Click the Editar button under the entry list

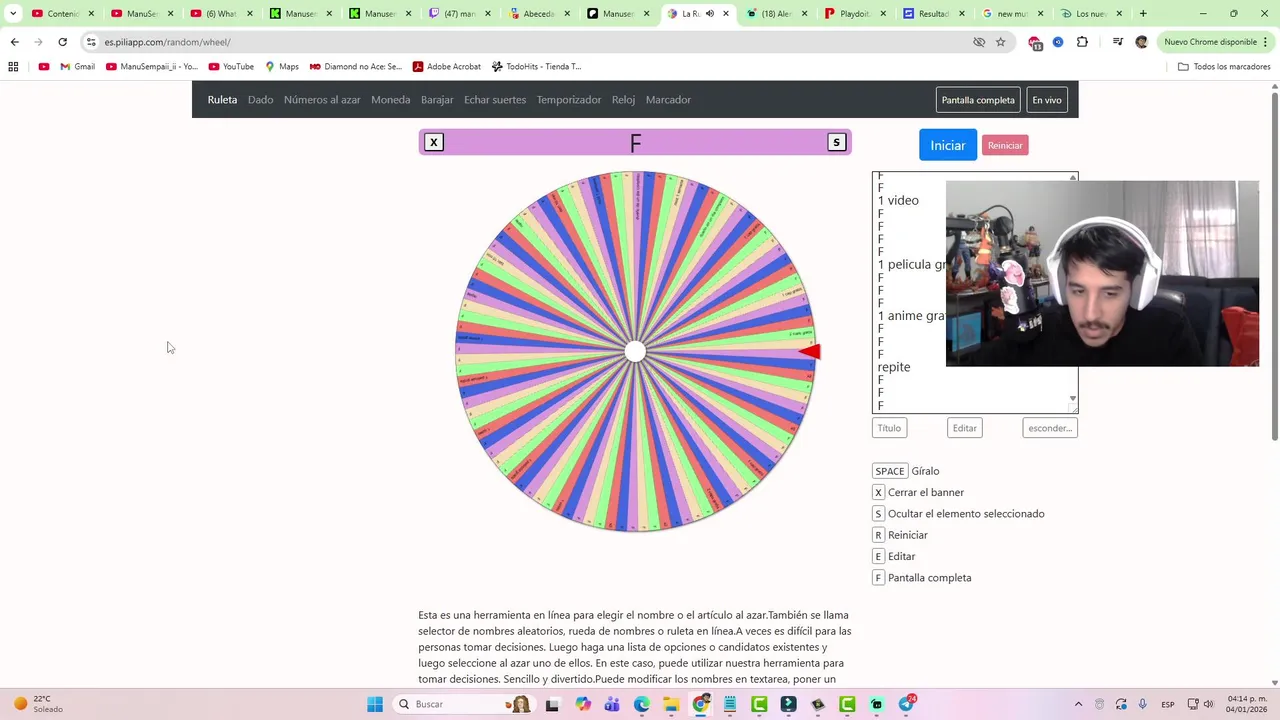(x=965, y=428)
